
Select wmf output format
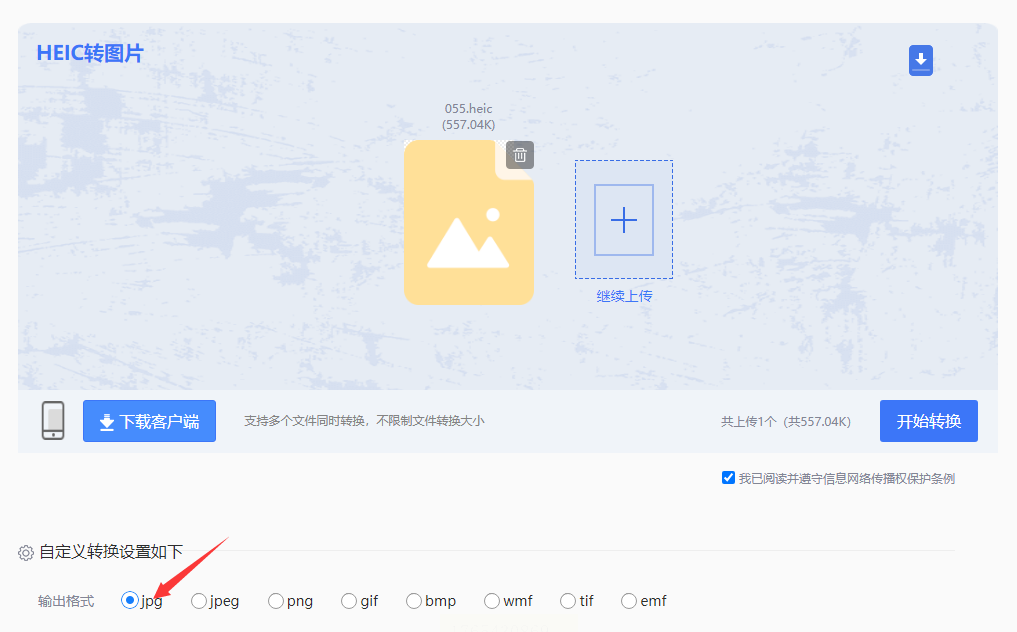click(x=492, y=601)
